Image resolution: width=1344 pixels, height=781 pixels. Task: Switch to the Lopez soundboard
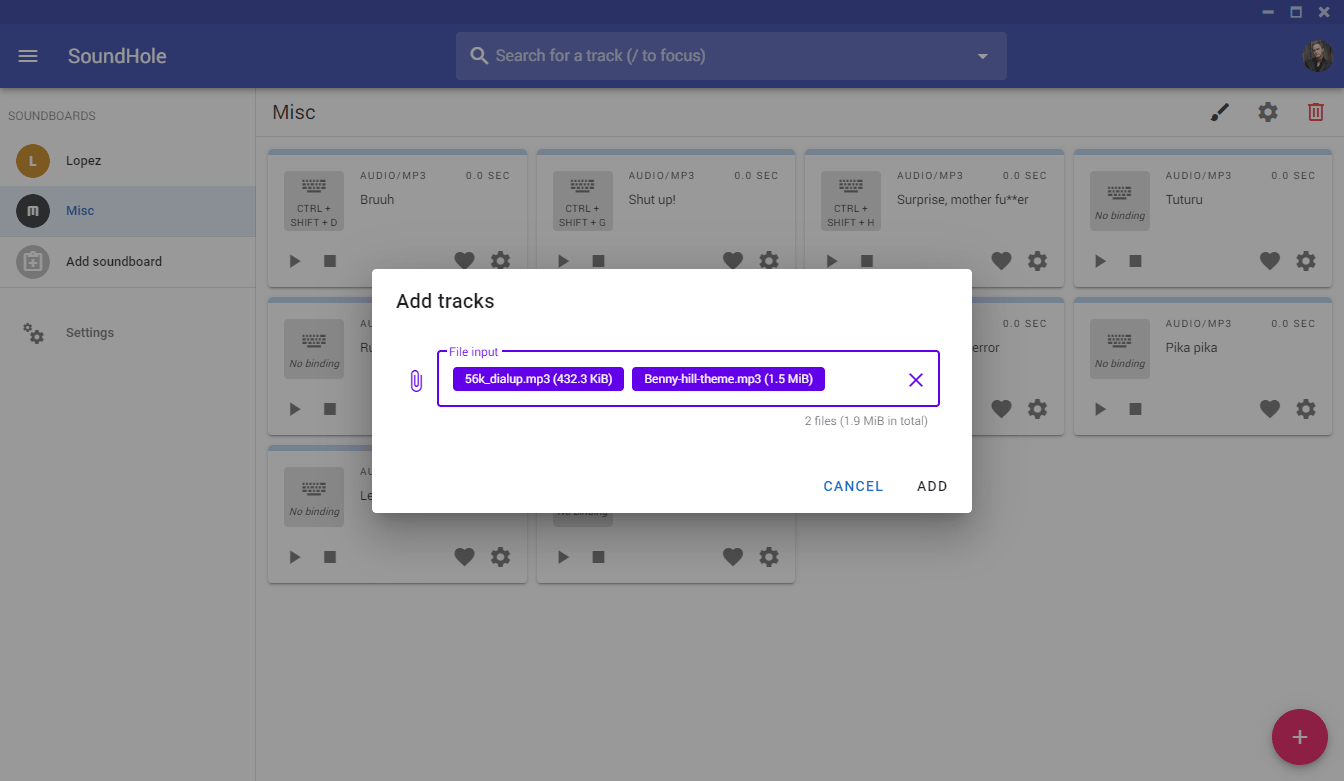84,161
